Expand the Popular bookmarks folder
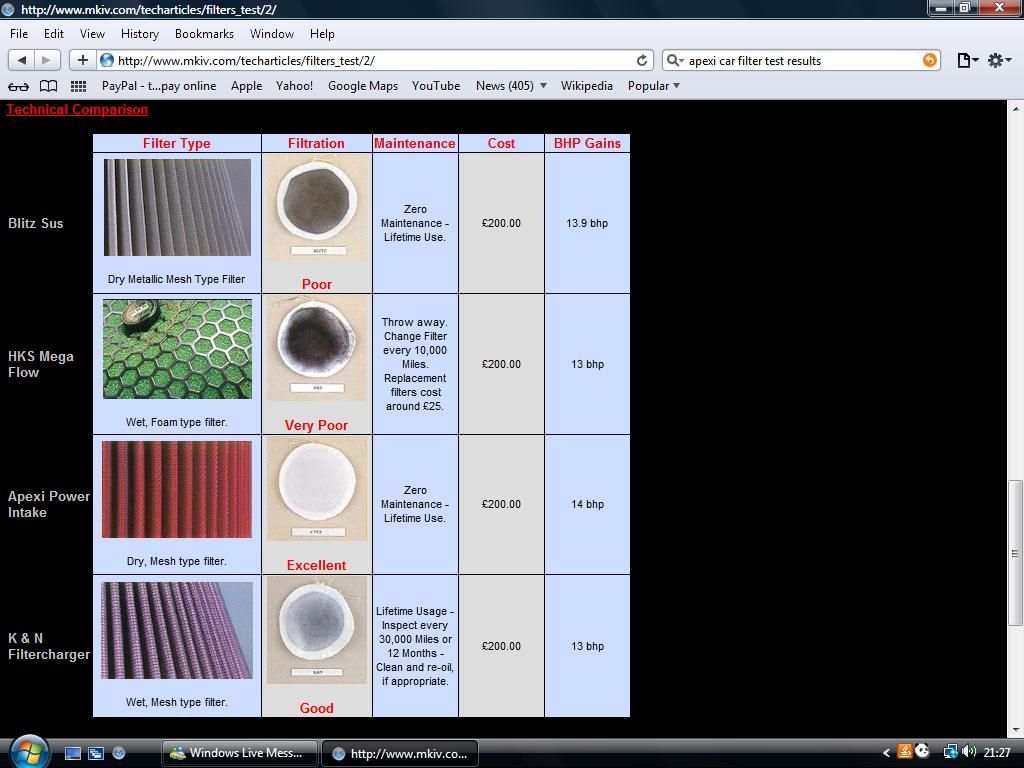1024x768 pixels. point(654,86)
